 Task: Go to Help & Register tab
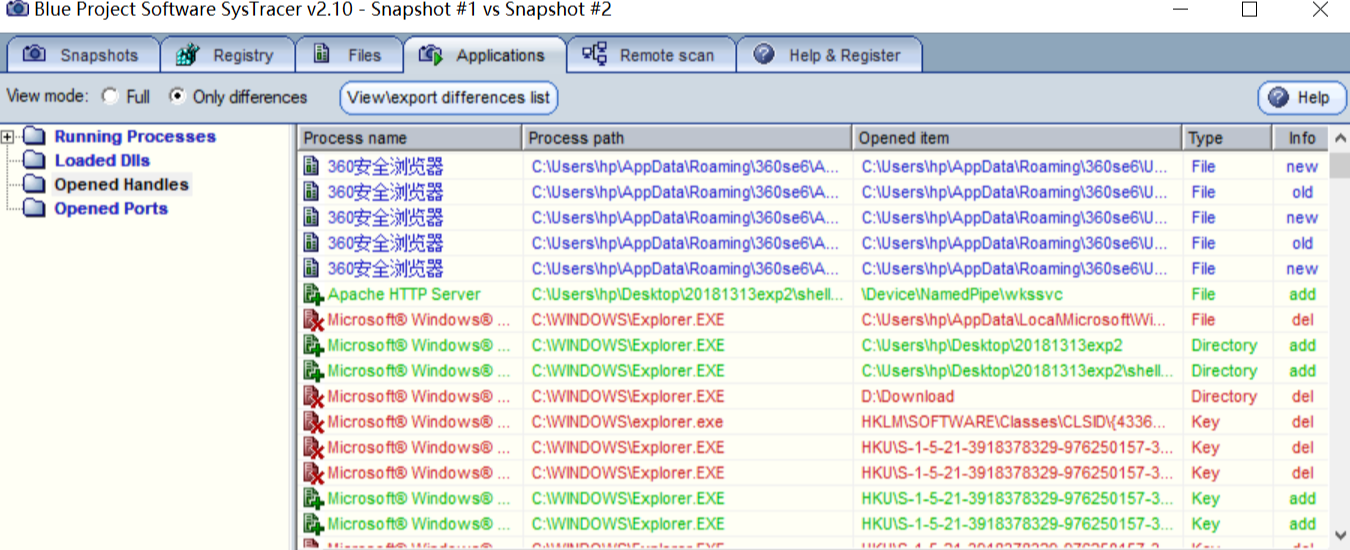click(x=829, y=55)
